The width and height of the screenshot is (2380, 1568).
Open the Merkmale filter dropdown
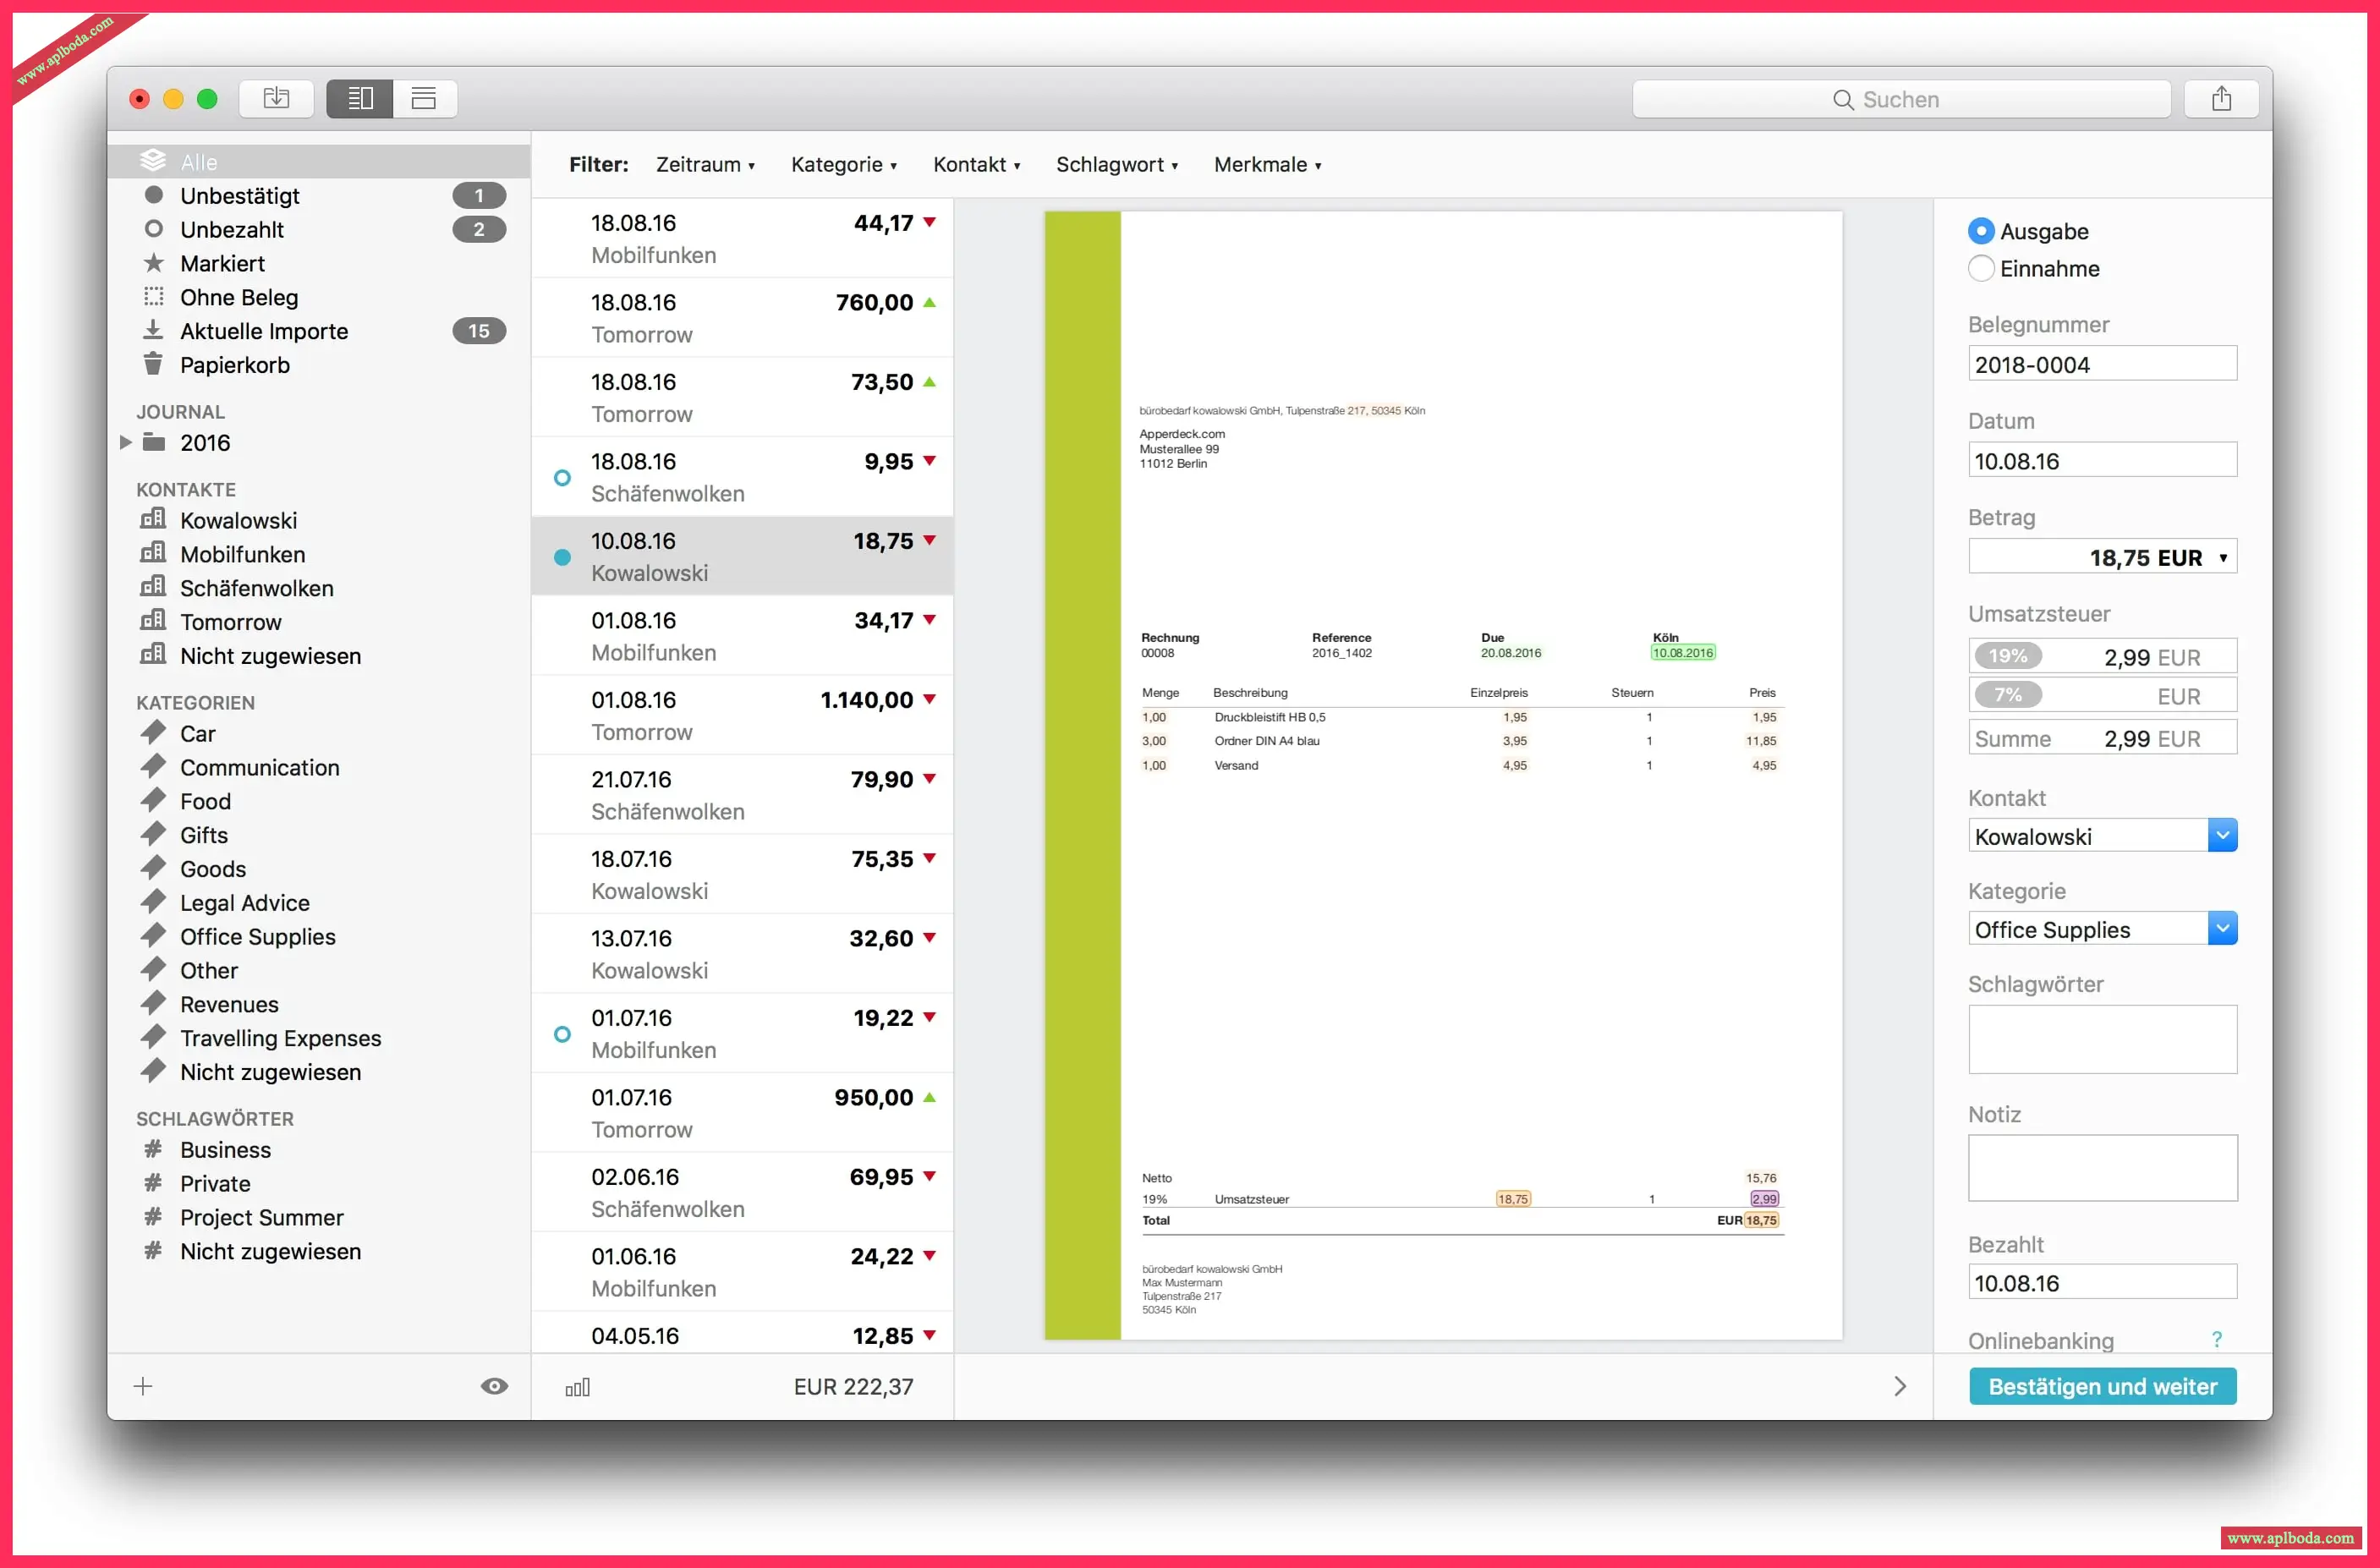[x=1267, y=165]
